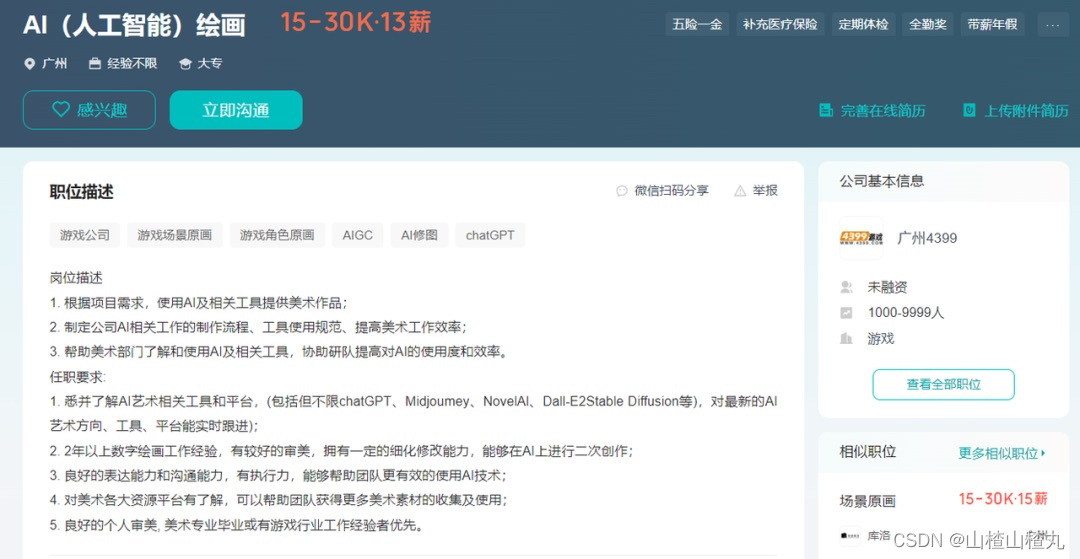Select the 游戏场景原画 tag

pos(174,235)
